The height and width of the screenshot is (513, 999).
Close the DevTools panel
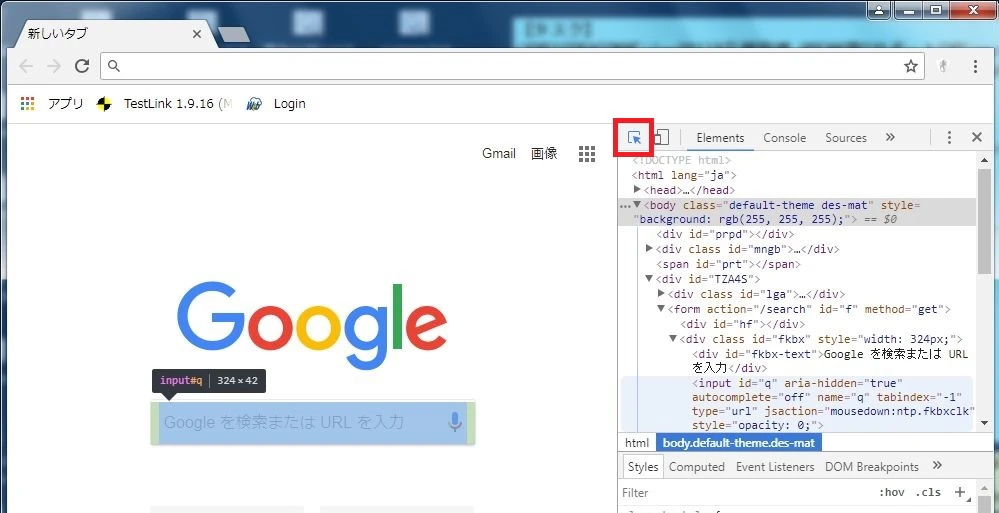pyautogui.click(x=977, y=137)
